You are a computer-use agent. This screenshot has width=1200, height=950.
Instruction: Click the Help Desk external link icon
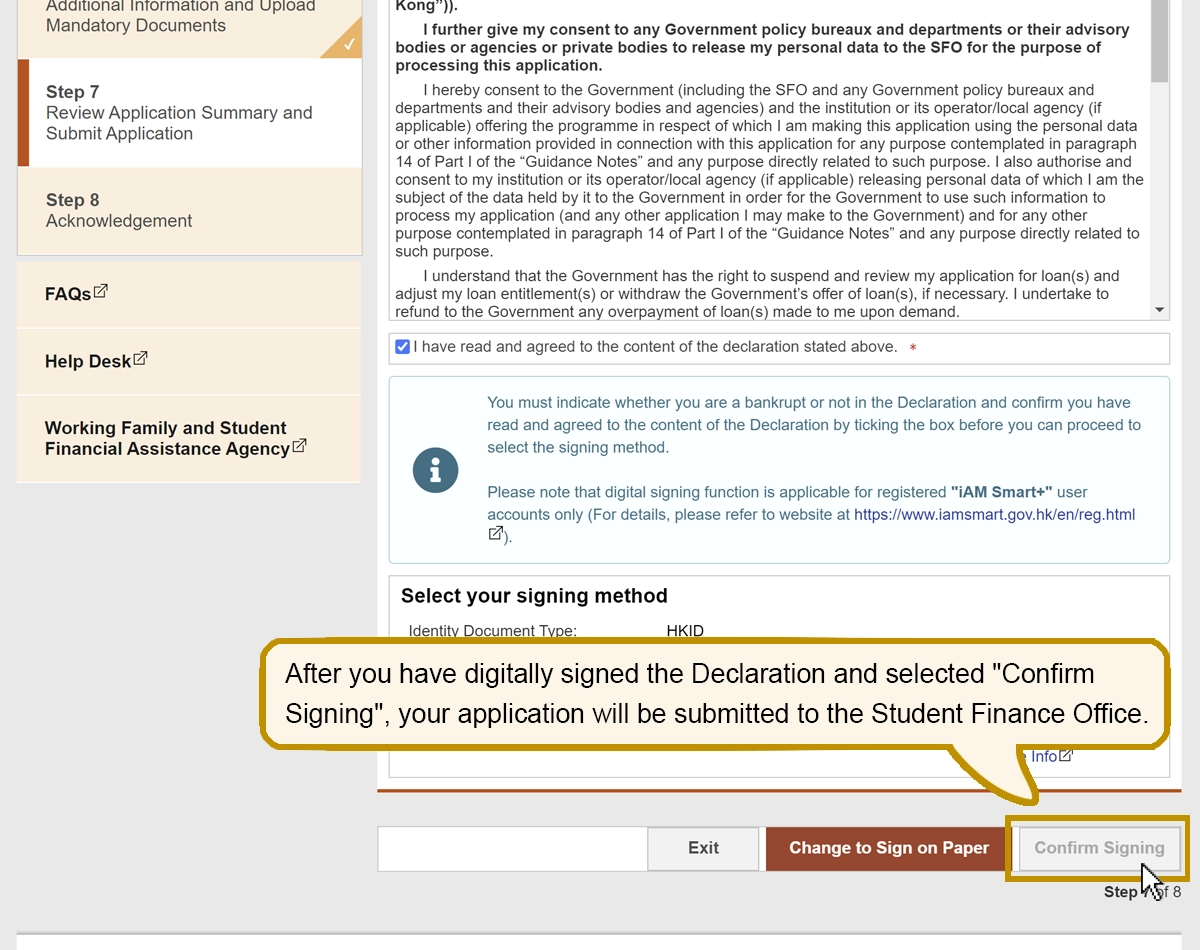[140, 358]
